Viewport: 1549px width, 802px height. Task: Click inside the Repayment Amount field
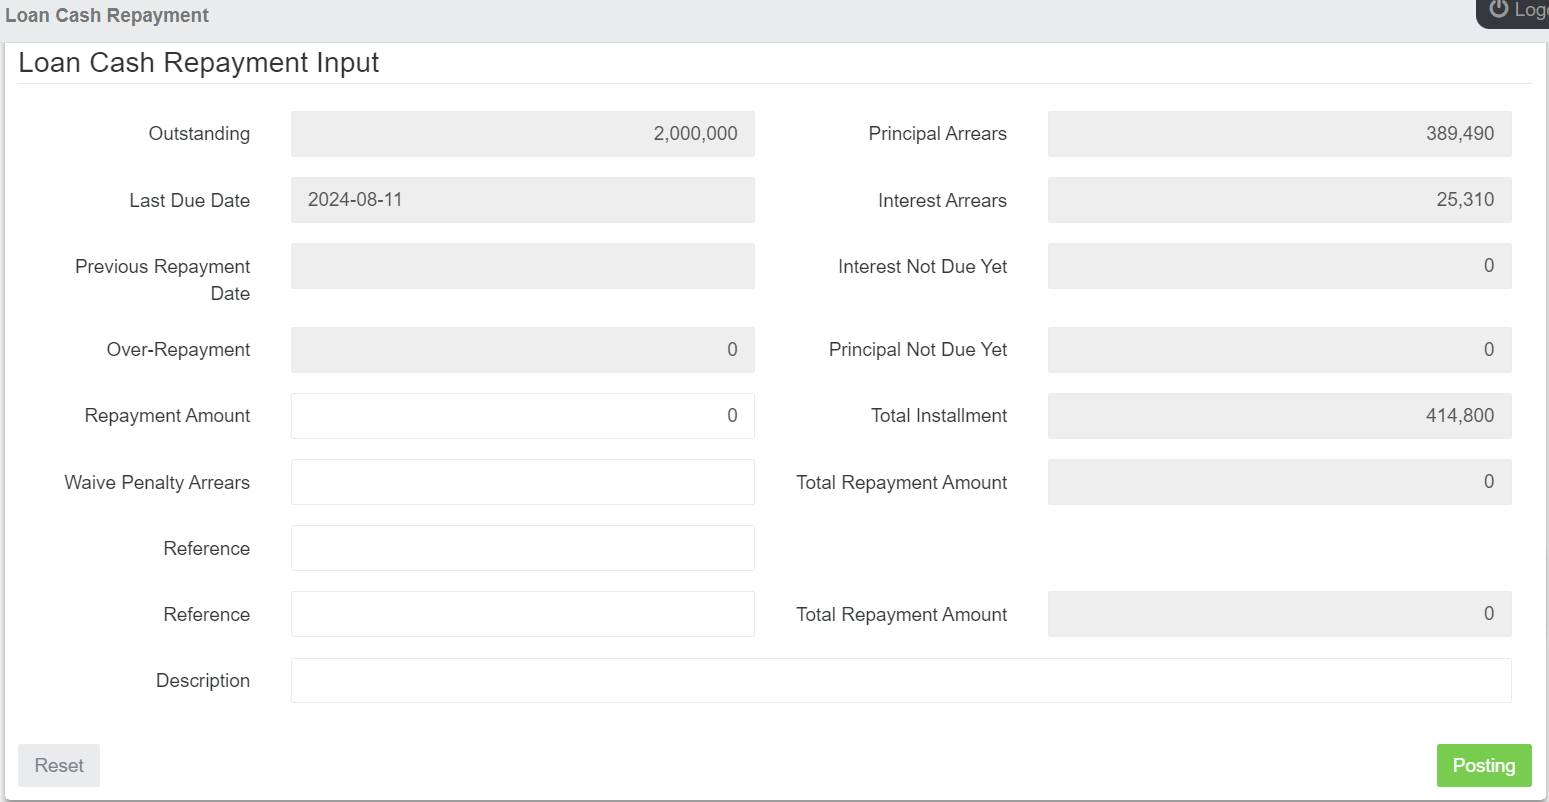[x=520, y=415]
